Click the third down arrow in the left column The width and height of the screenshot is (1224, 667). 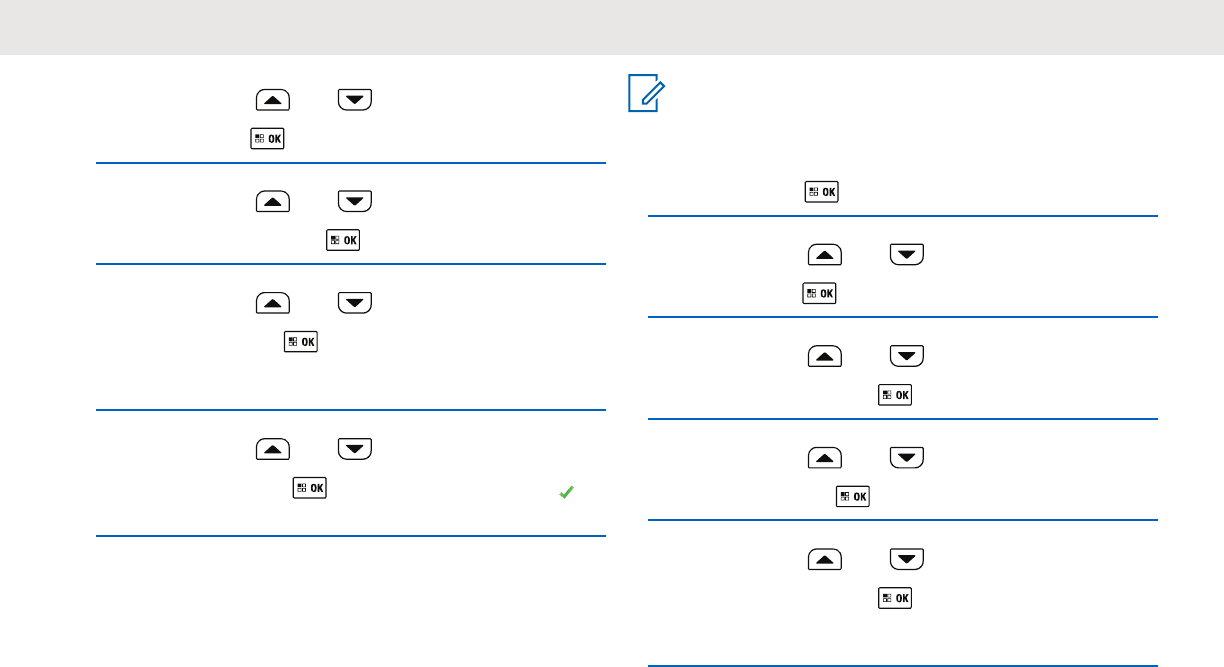355,303
